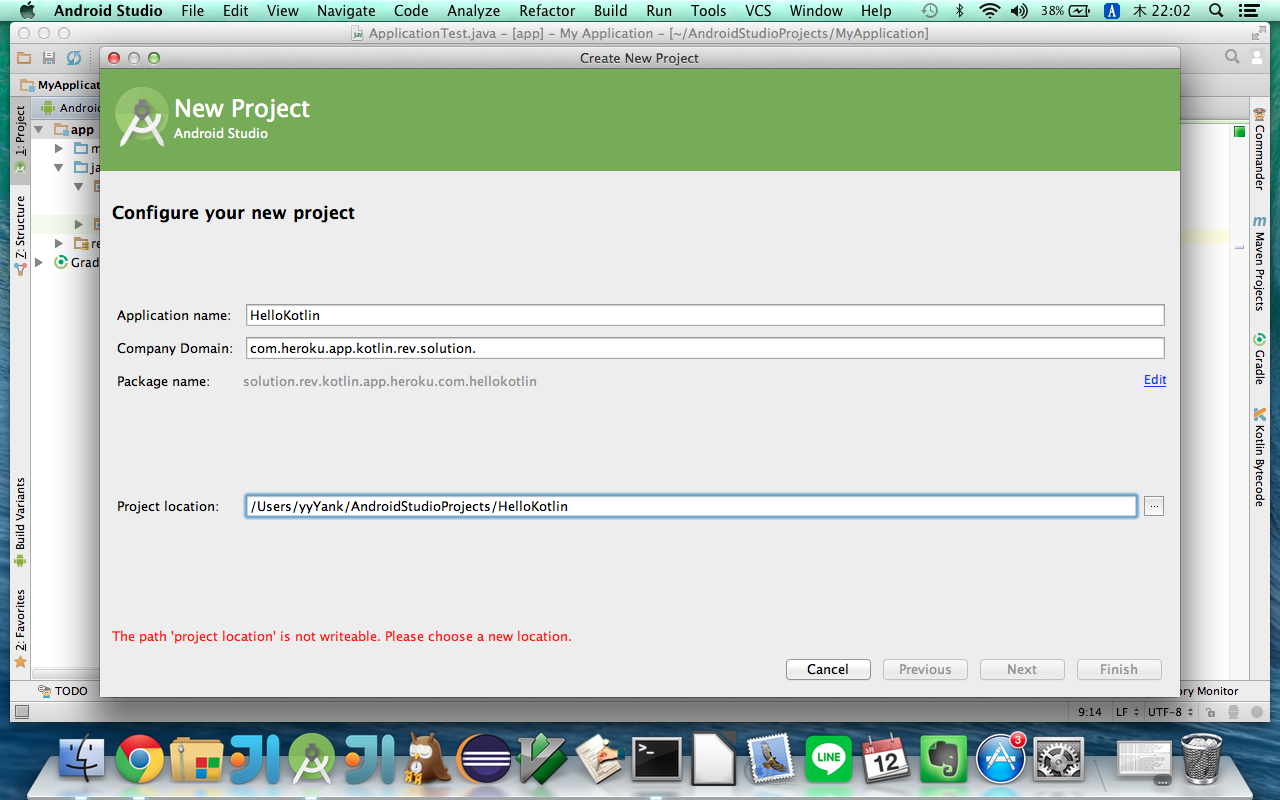
Task: Collapse the java folder tree node
Action: (x=59, y=168)
